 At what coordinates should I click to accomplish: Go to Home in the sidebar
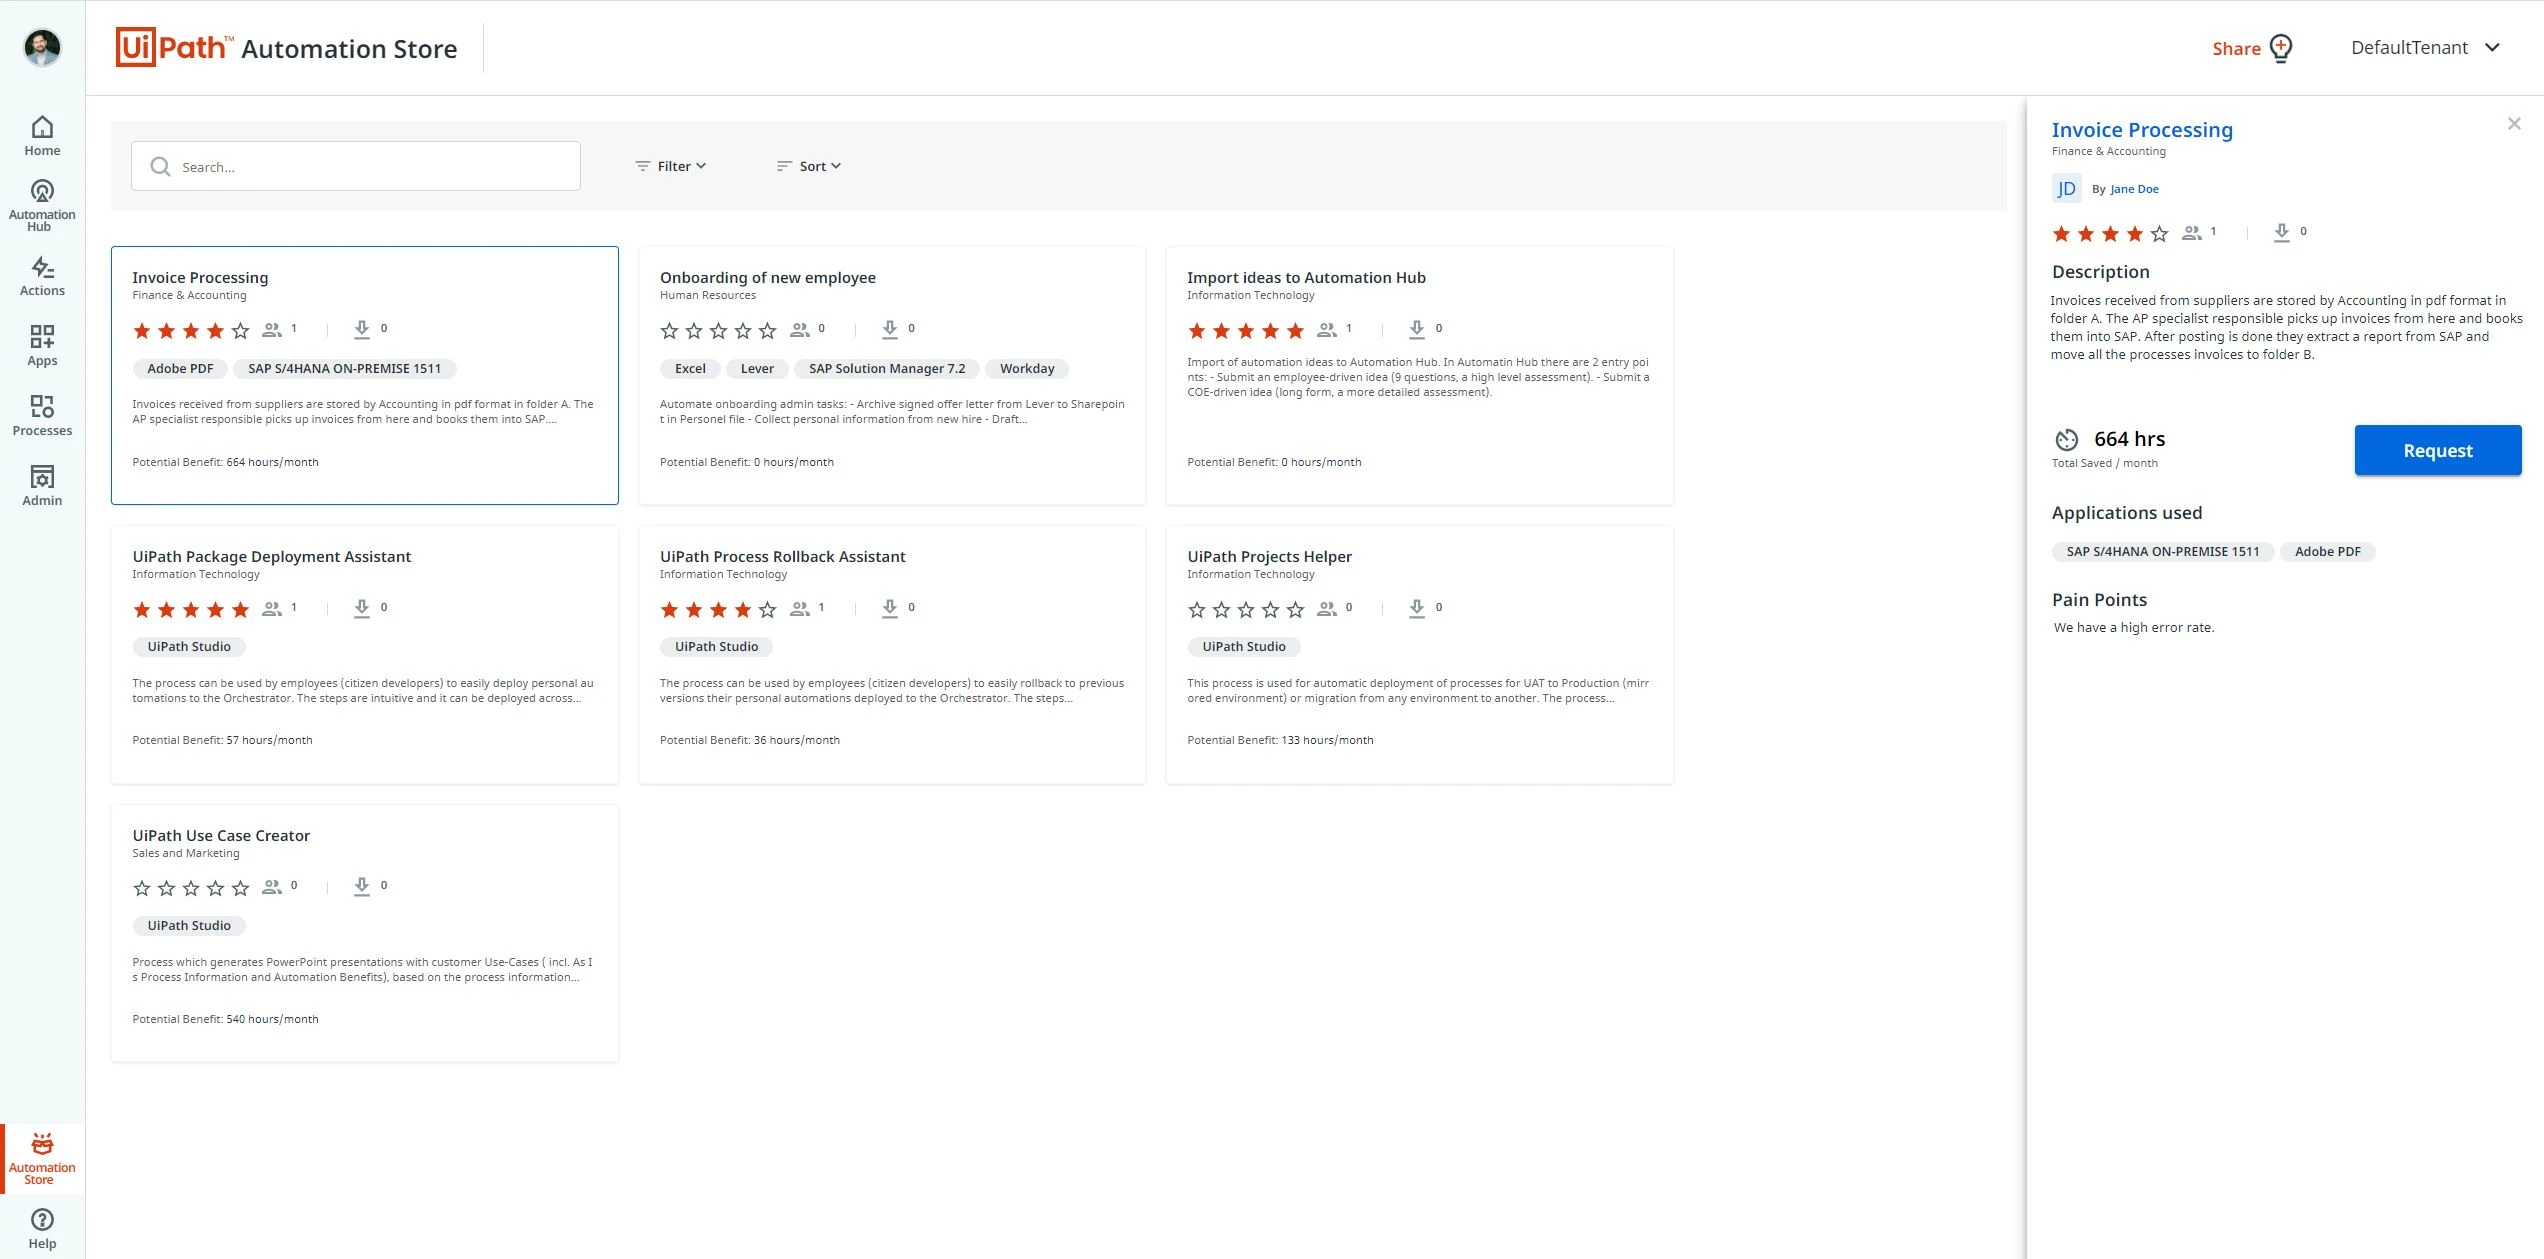coord(42,136)
